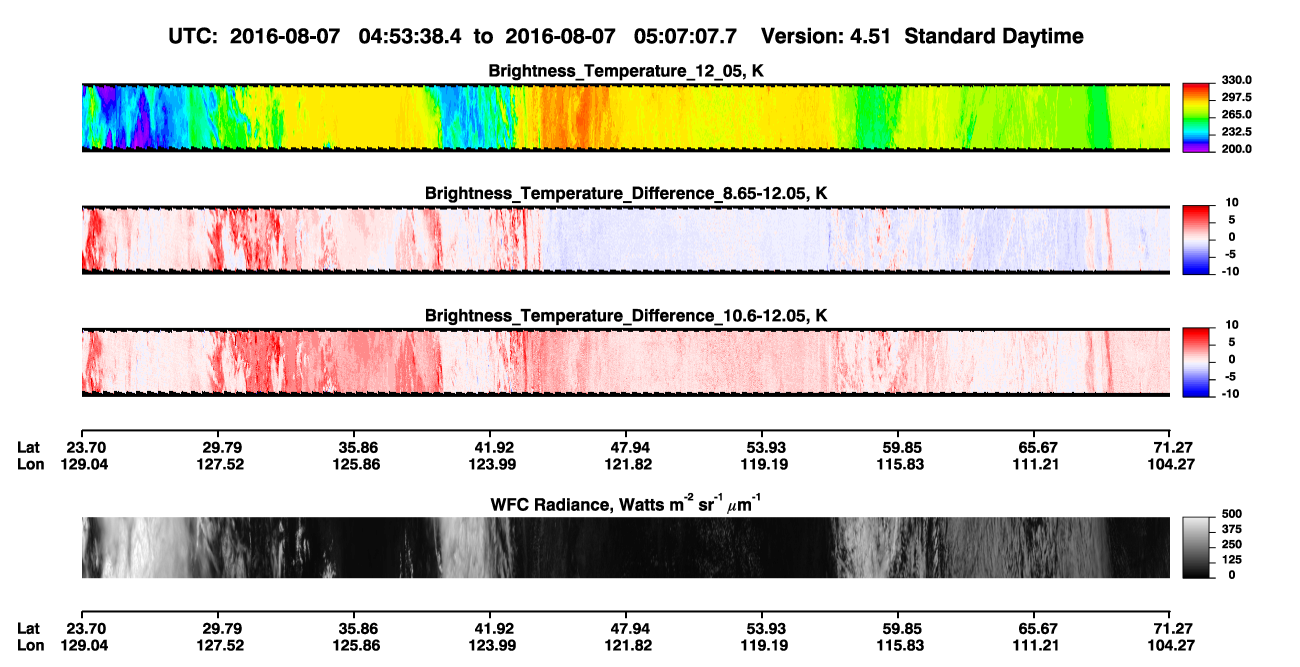The height and width of the screenshot is (667, 1300).
Task: Click the Lat row label beneath the WFC strip
Action: pos(29,627)
